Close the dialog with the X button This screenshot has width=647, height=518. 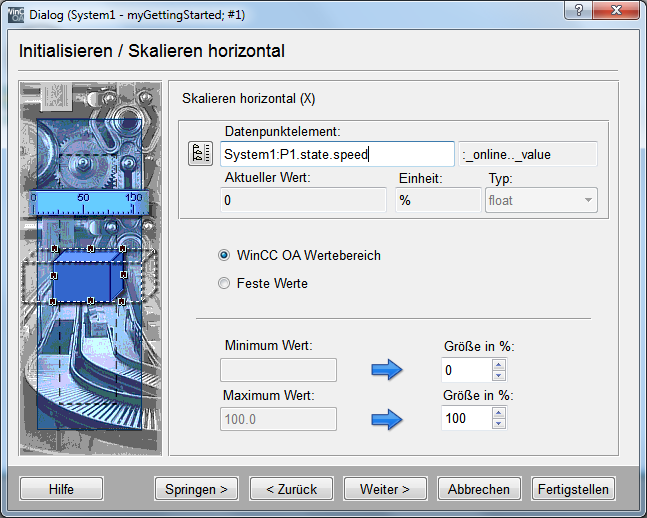[616, 10]
